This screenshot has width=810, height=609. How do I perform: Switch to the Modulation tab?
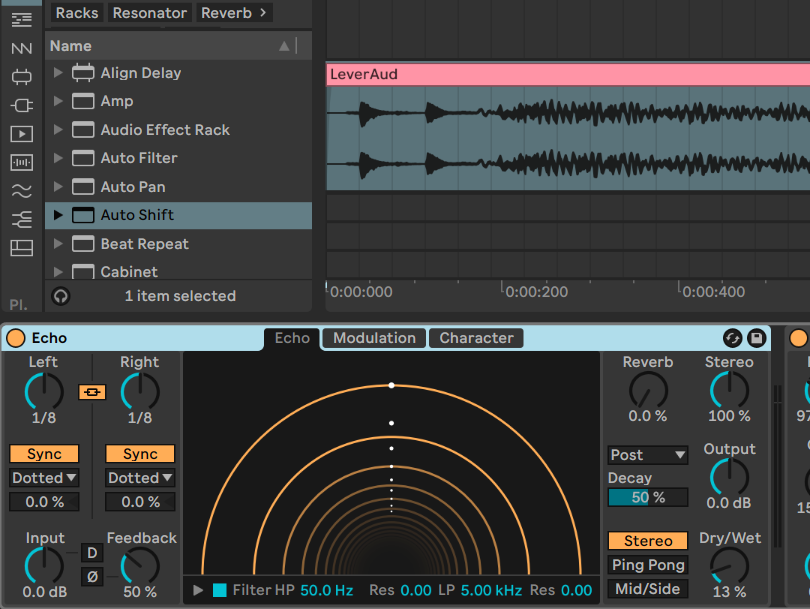click(x=374, y=338)
